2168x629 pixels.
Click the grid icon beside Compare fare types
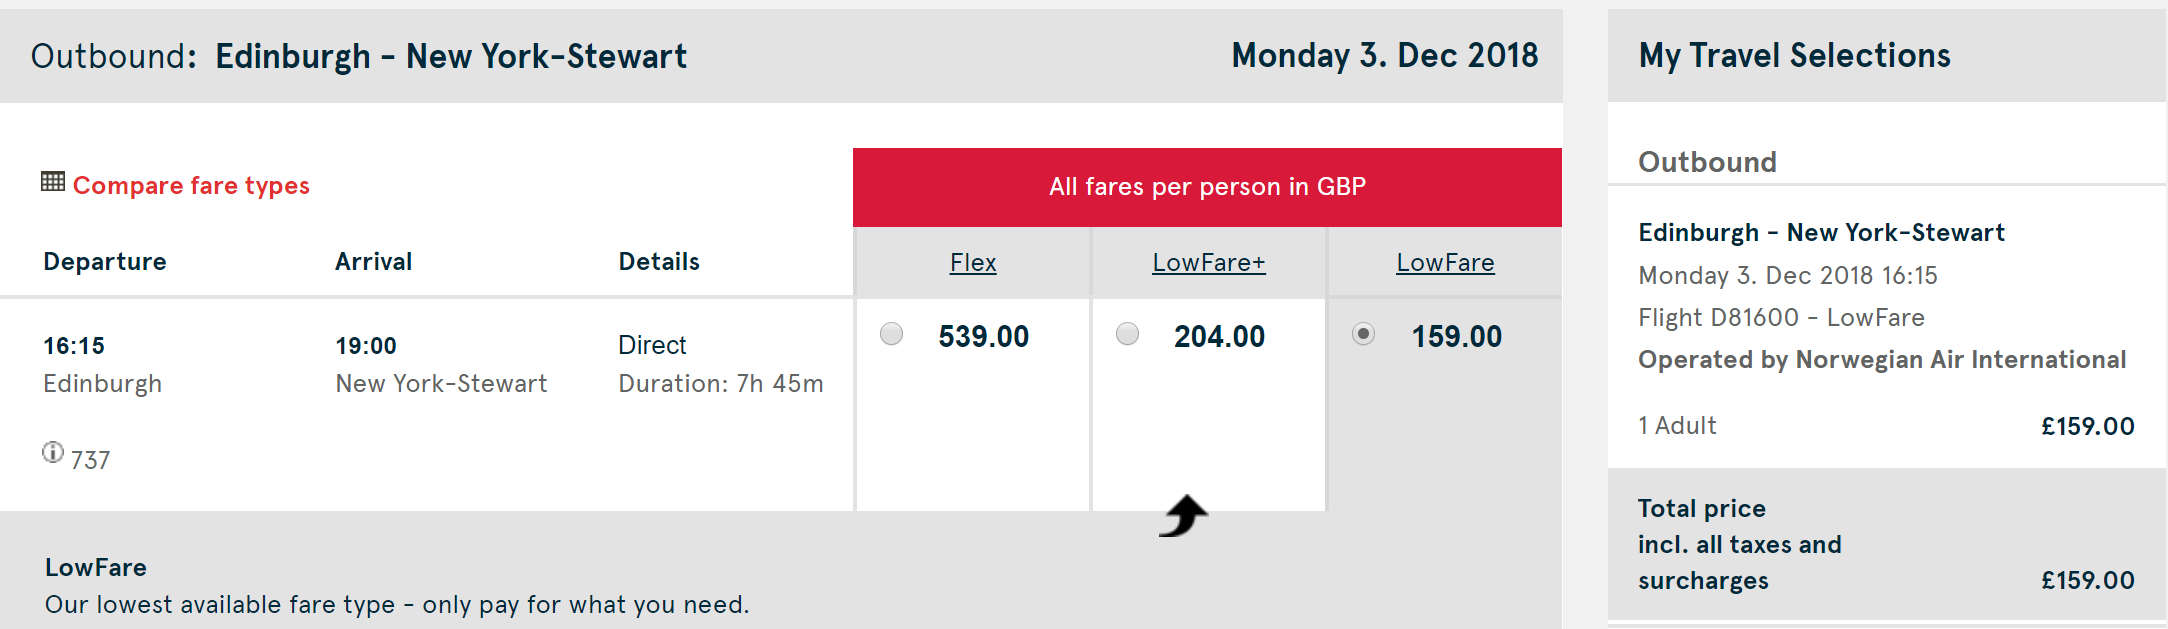(53, 181)
